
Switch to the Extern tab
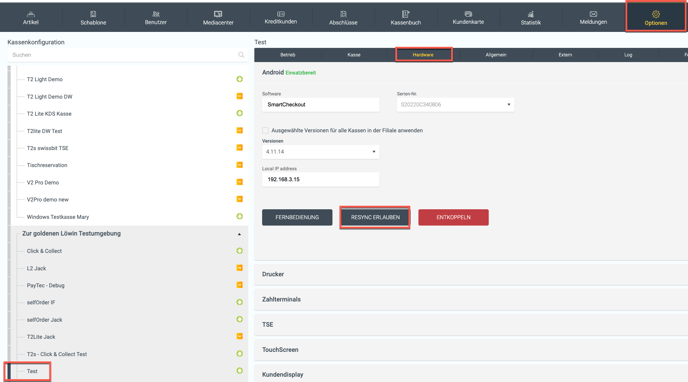(x=565, y=55)
